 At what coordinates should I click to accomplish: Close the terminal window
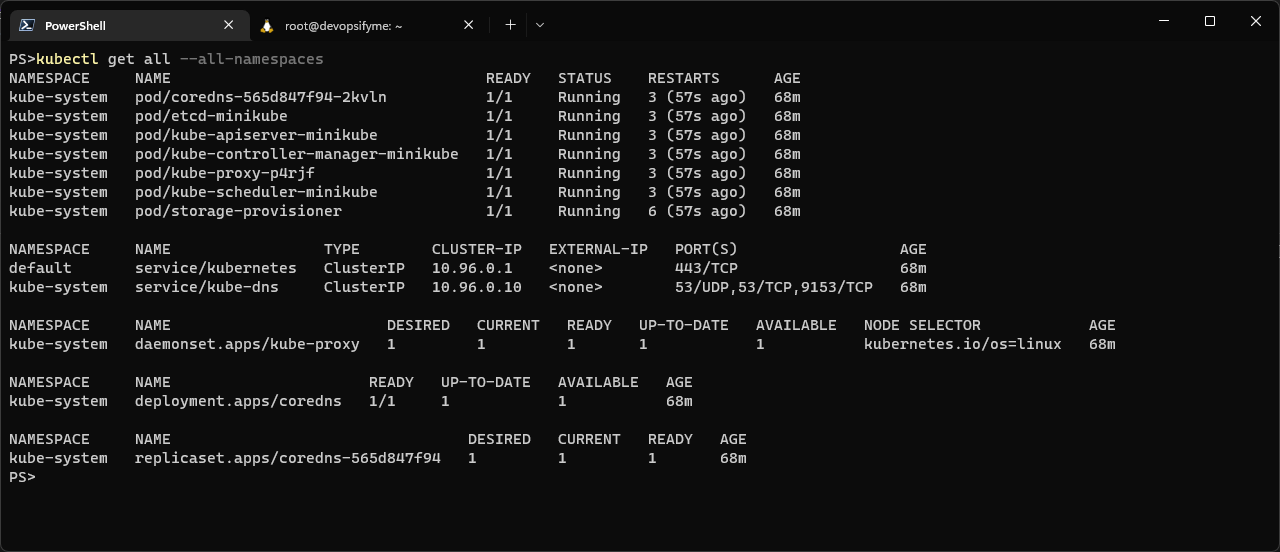(1256, 21)
